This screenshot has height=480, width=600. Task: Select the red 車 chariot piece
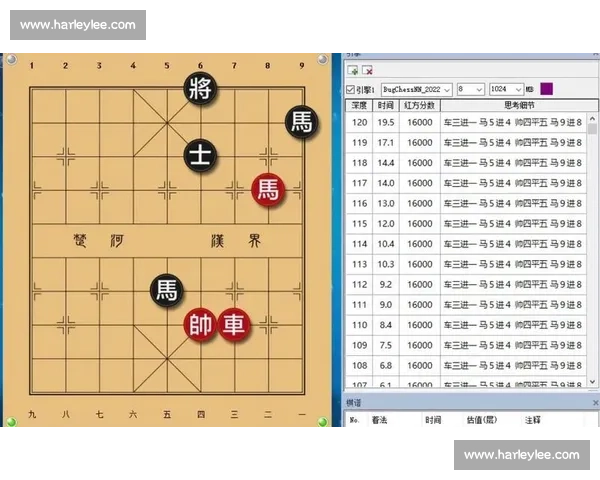pyautogui.click(x=234, y=325)
